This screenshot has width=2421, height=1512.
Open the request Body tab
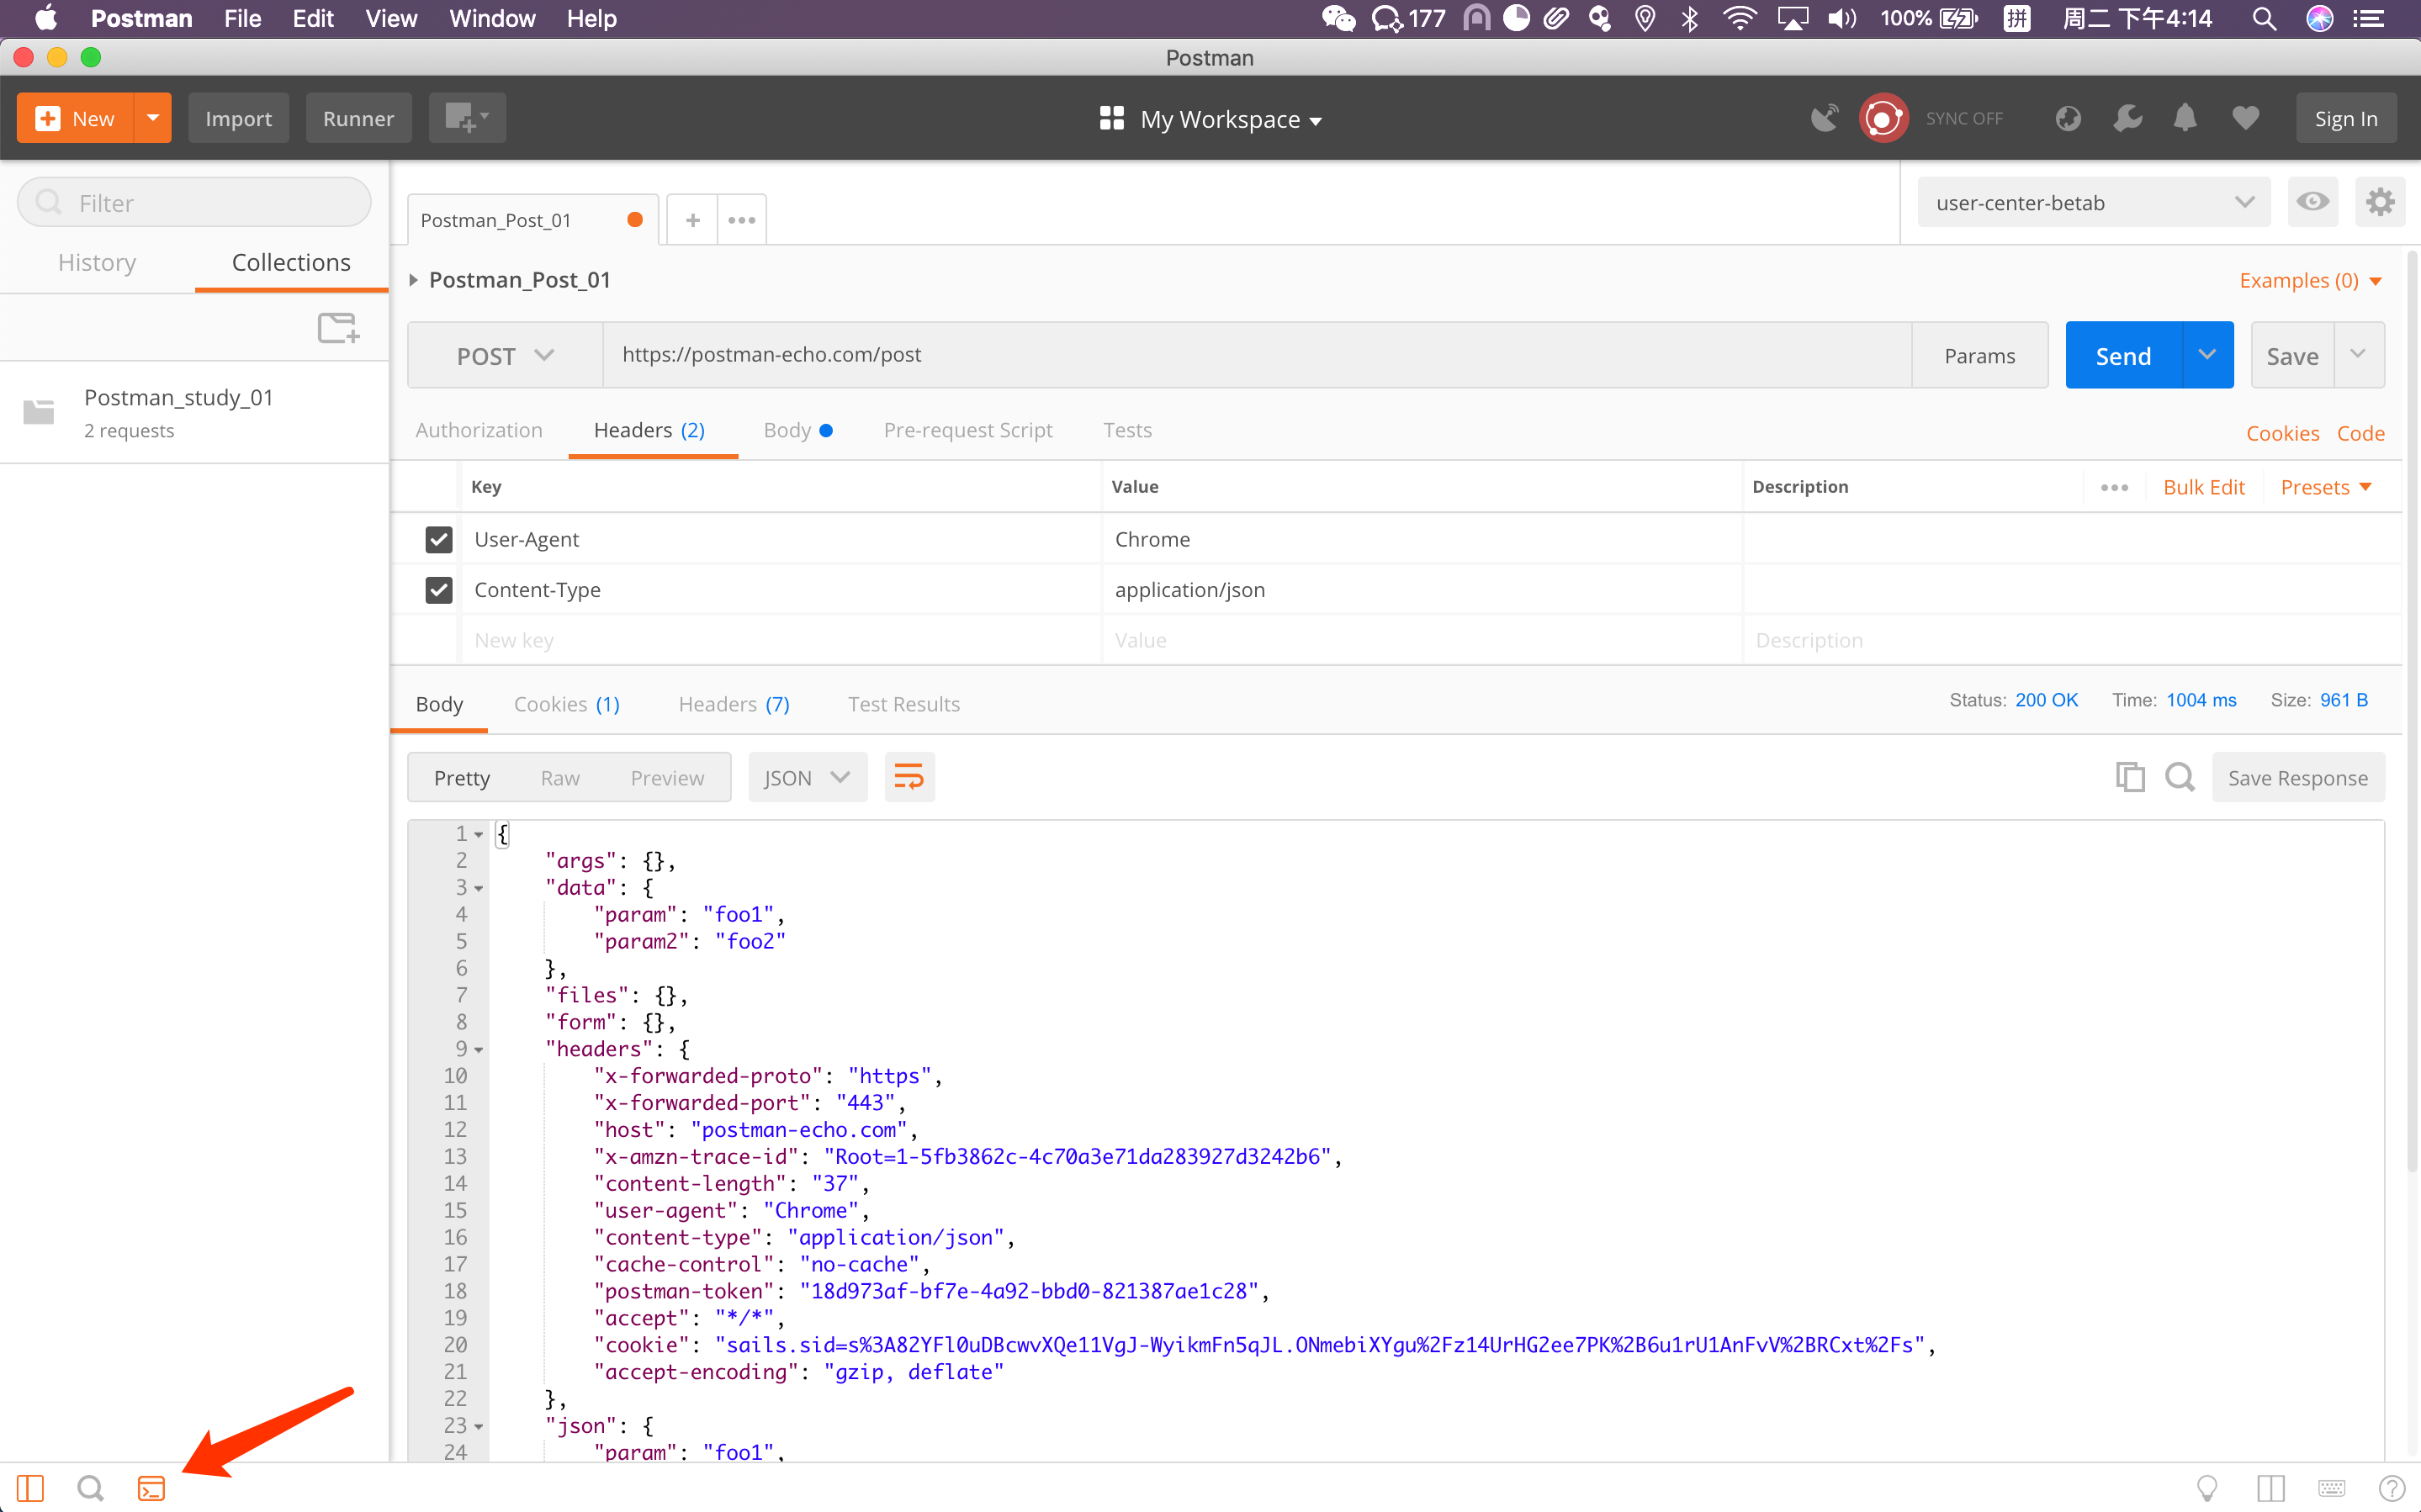tap(797, 430)
